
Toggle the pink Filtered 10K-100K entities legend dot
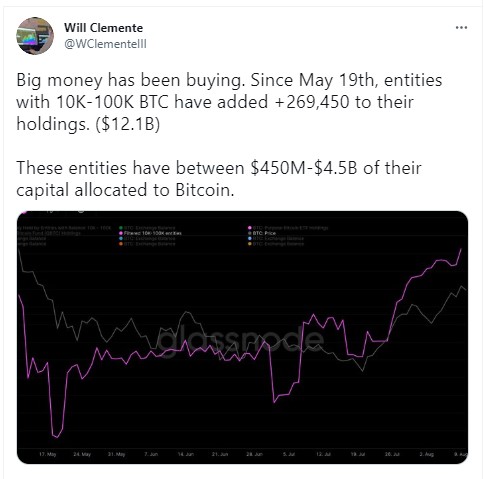pos(121,233)
